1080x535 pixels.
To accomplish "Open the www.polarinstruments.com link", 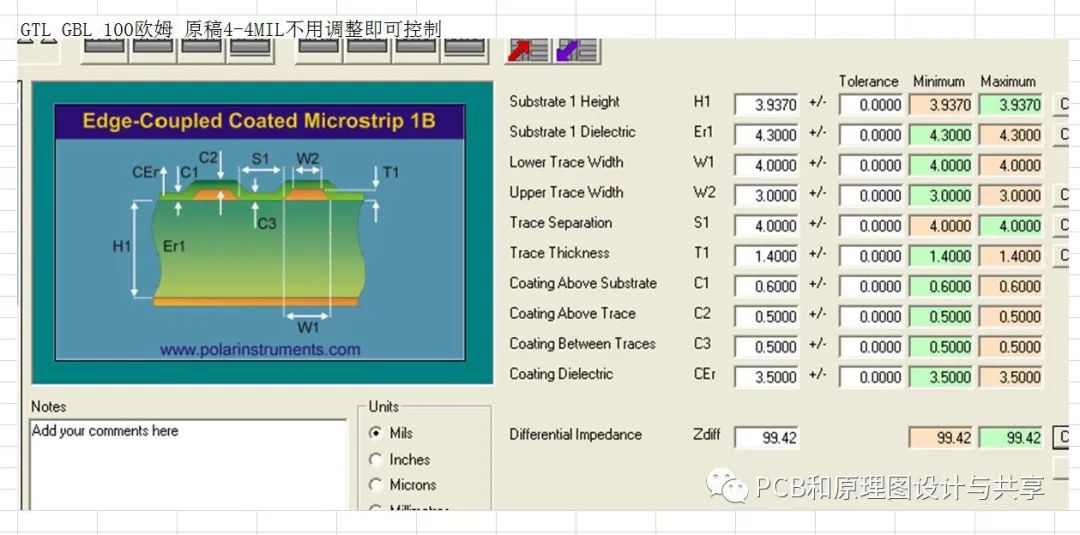I will point(259,350).
